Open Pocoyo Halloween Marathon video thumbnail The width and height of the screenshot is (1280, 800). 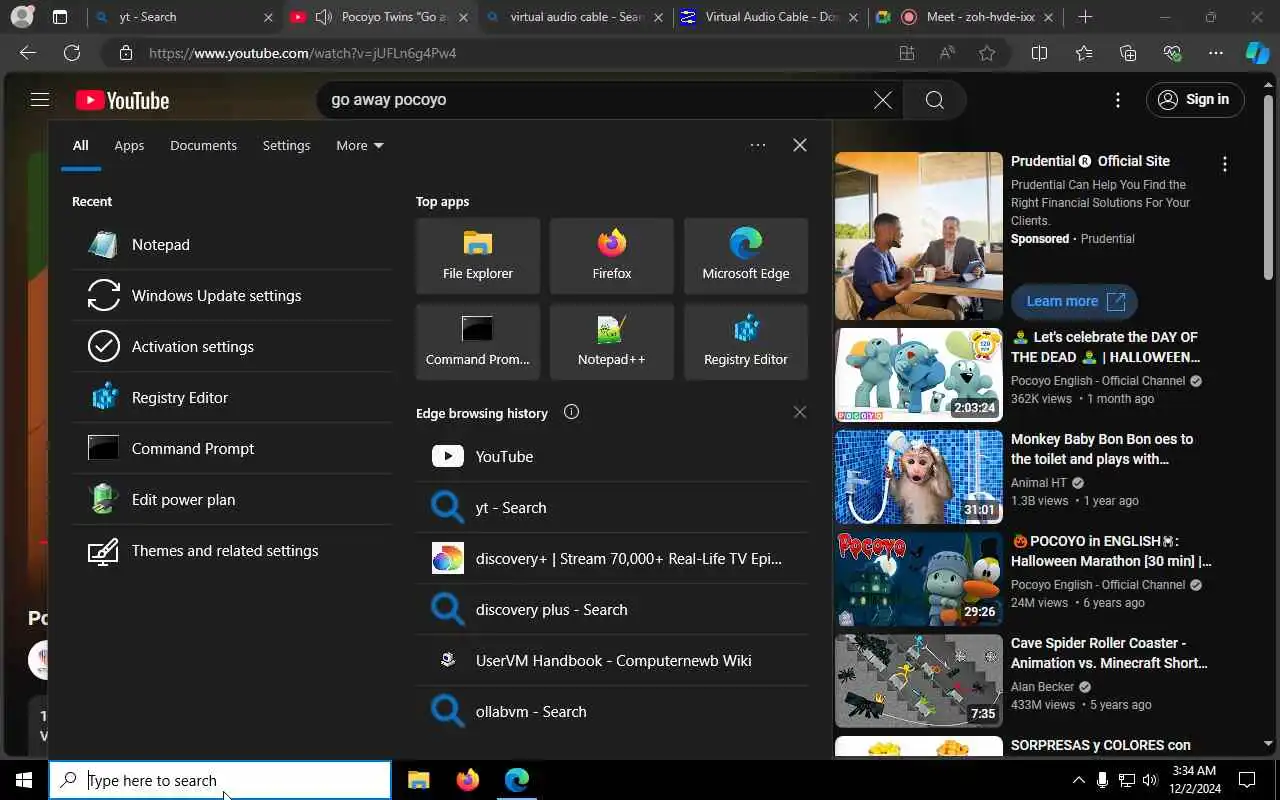tap(919, 579)
